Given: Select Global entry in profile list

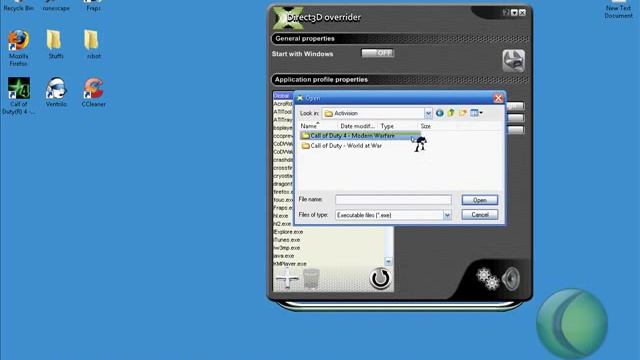Looking at the screenshot, I should pyautogui.click(x=283, y=96).
